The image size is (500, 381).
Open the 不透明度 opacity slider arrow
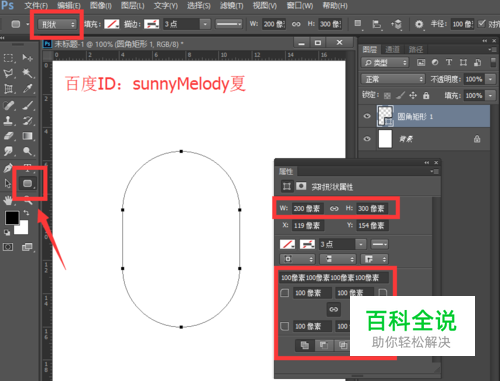click(x=490, y=79)
